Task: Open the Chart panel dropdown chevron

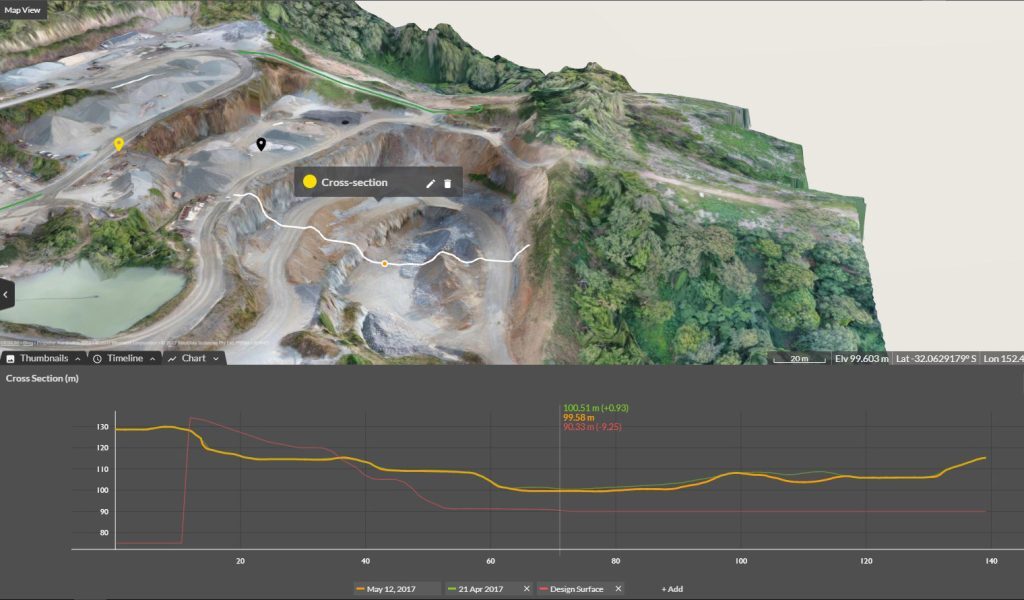Action: coord(215,358)
